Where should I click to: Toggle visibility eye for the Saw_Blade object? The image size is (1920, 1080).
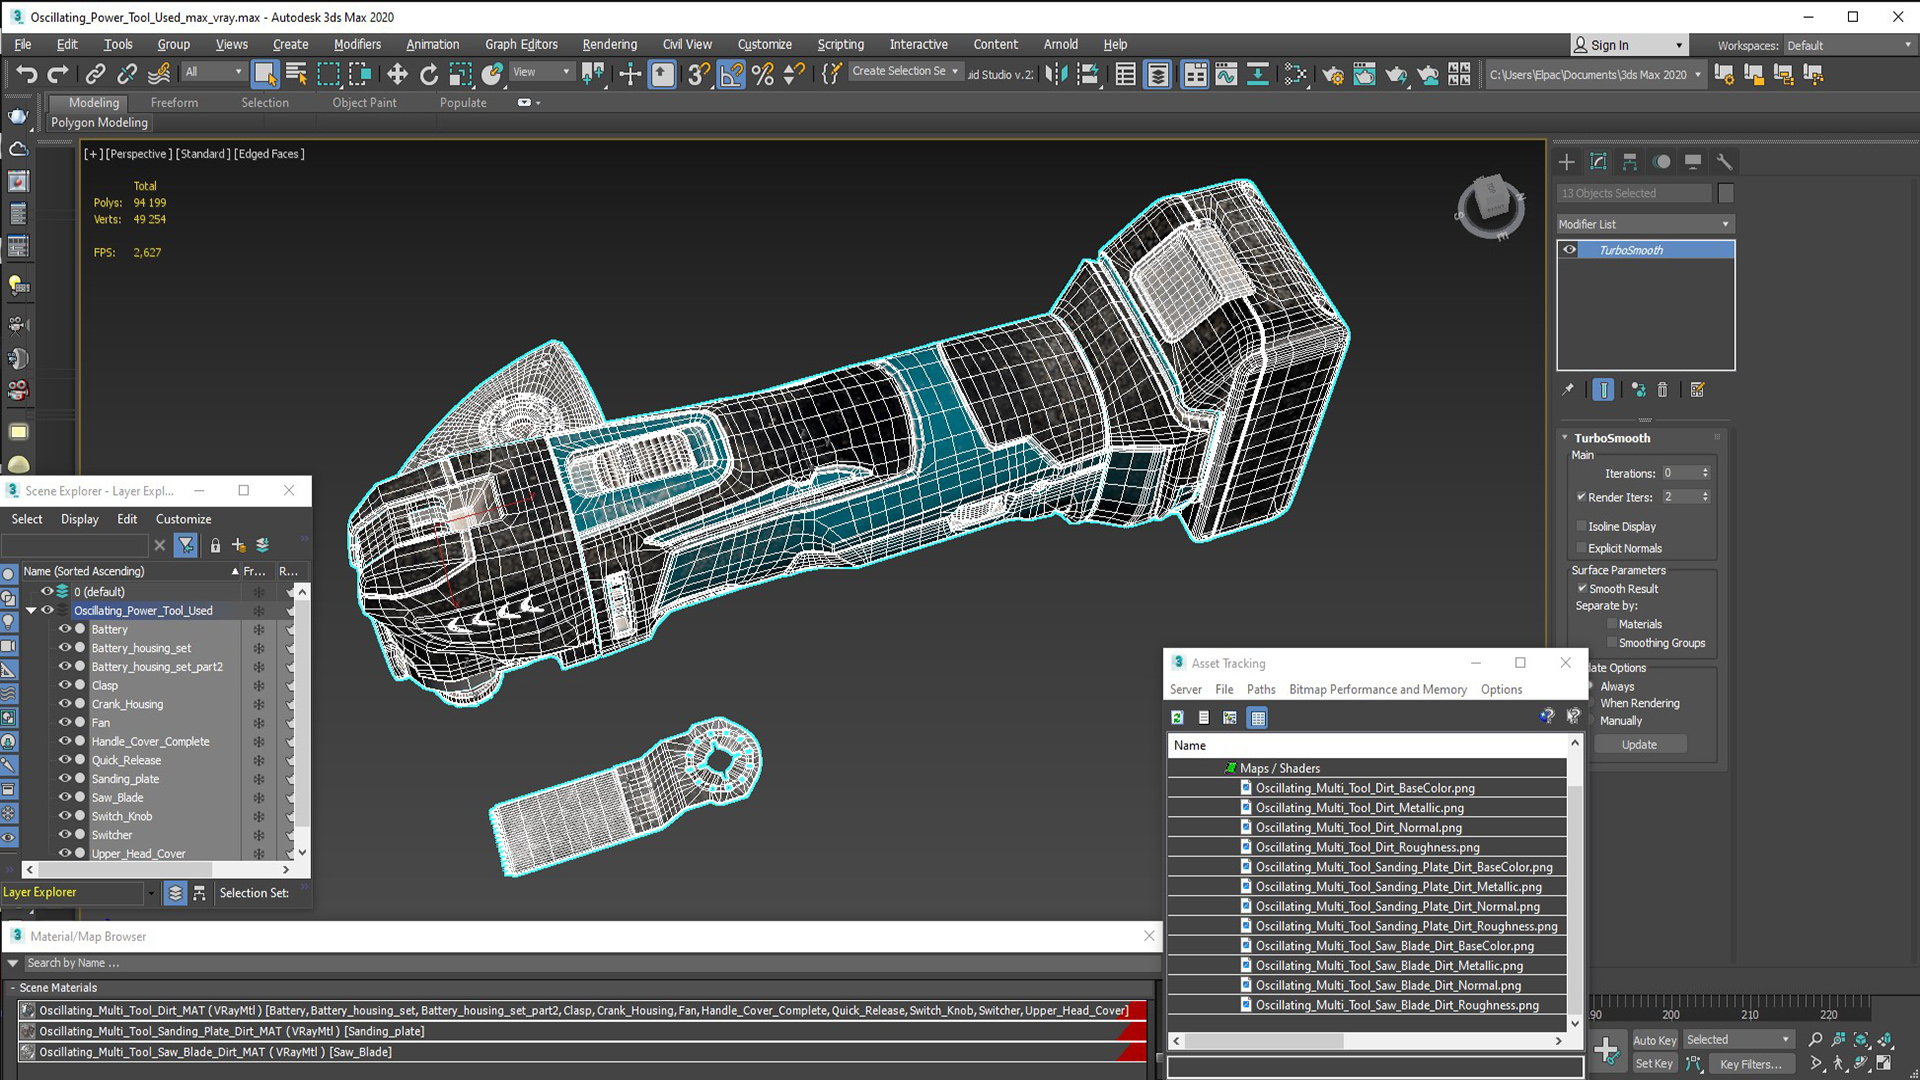tap(64, 797)
